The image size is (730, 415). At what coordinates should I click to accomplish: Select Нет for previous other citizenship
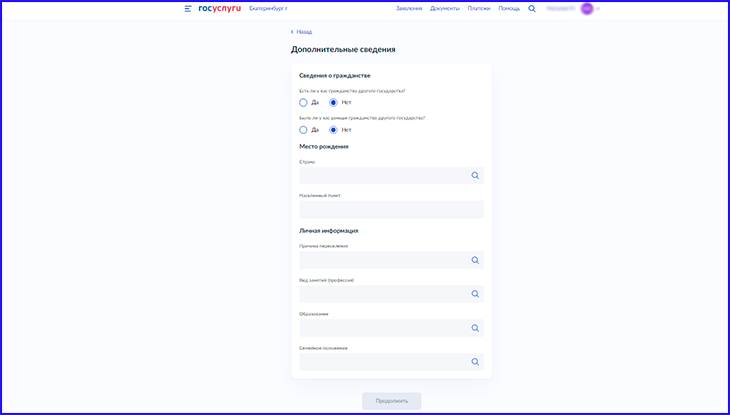pos(334,129)
